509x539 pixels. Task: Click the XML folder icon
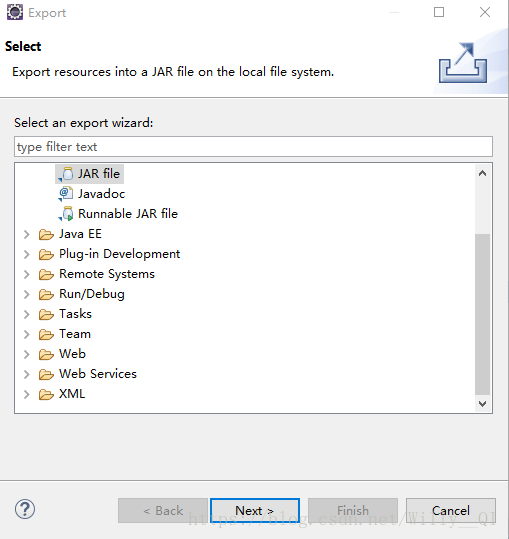click(46, 394)
